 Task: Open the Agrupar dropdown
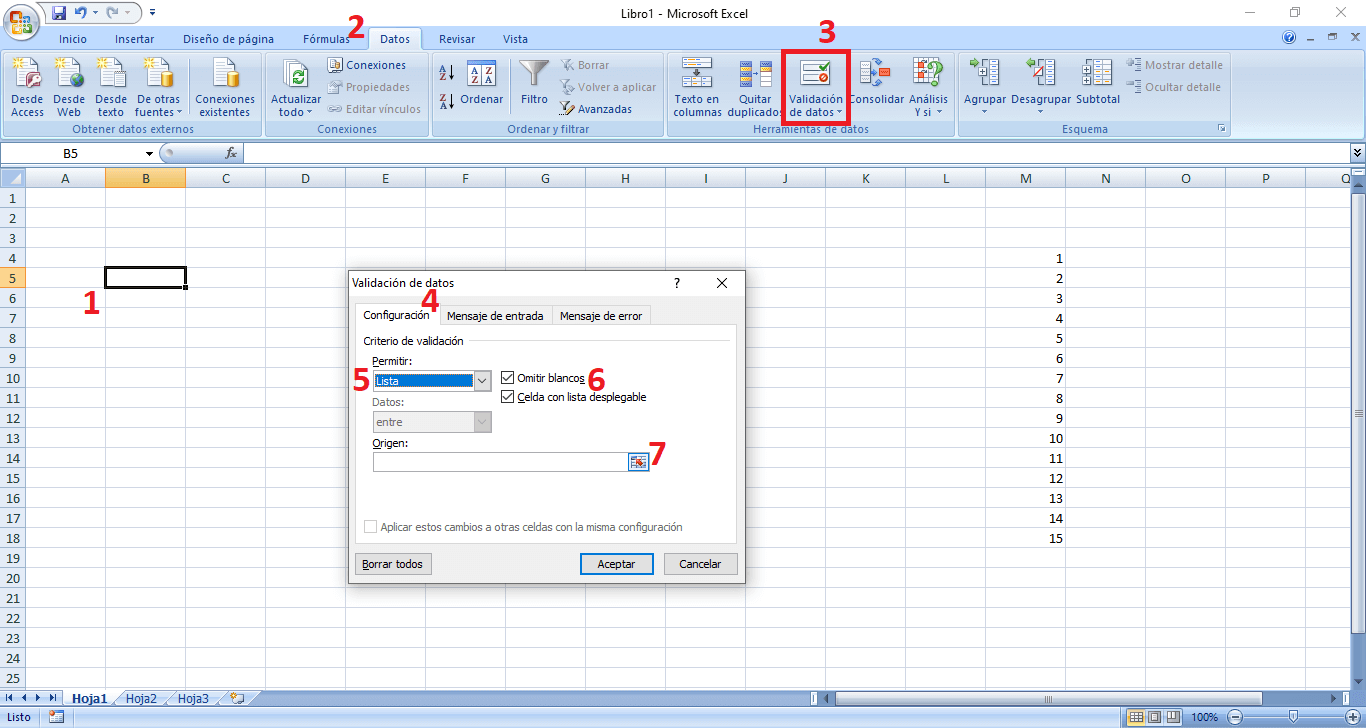click(984, 111)
